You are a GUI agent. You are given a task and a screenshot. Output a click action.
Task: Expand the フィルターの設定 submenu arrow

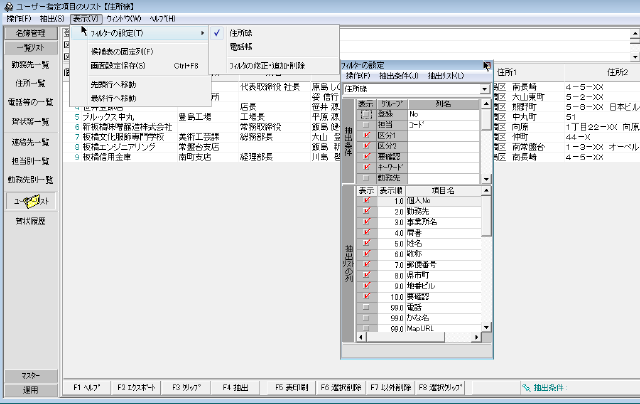point(202,33)
